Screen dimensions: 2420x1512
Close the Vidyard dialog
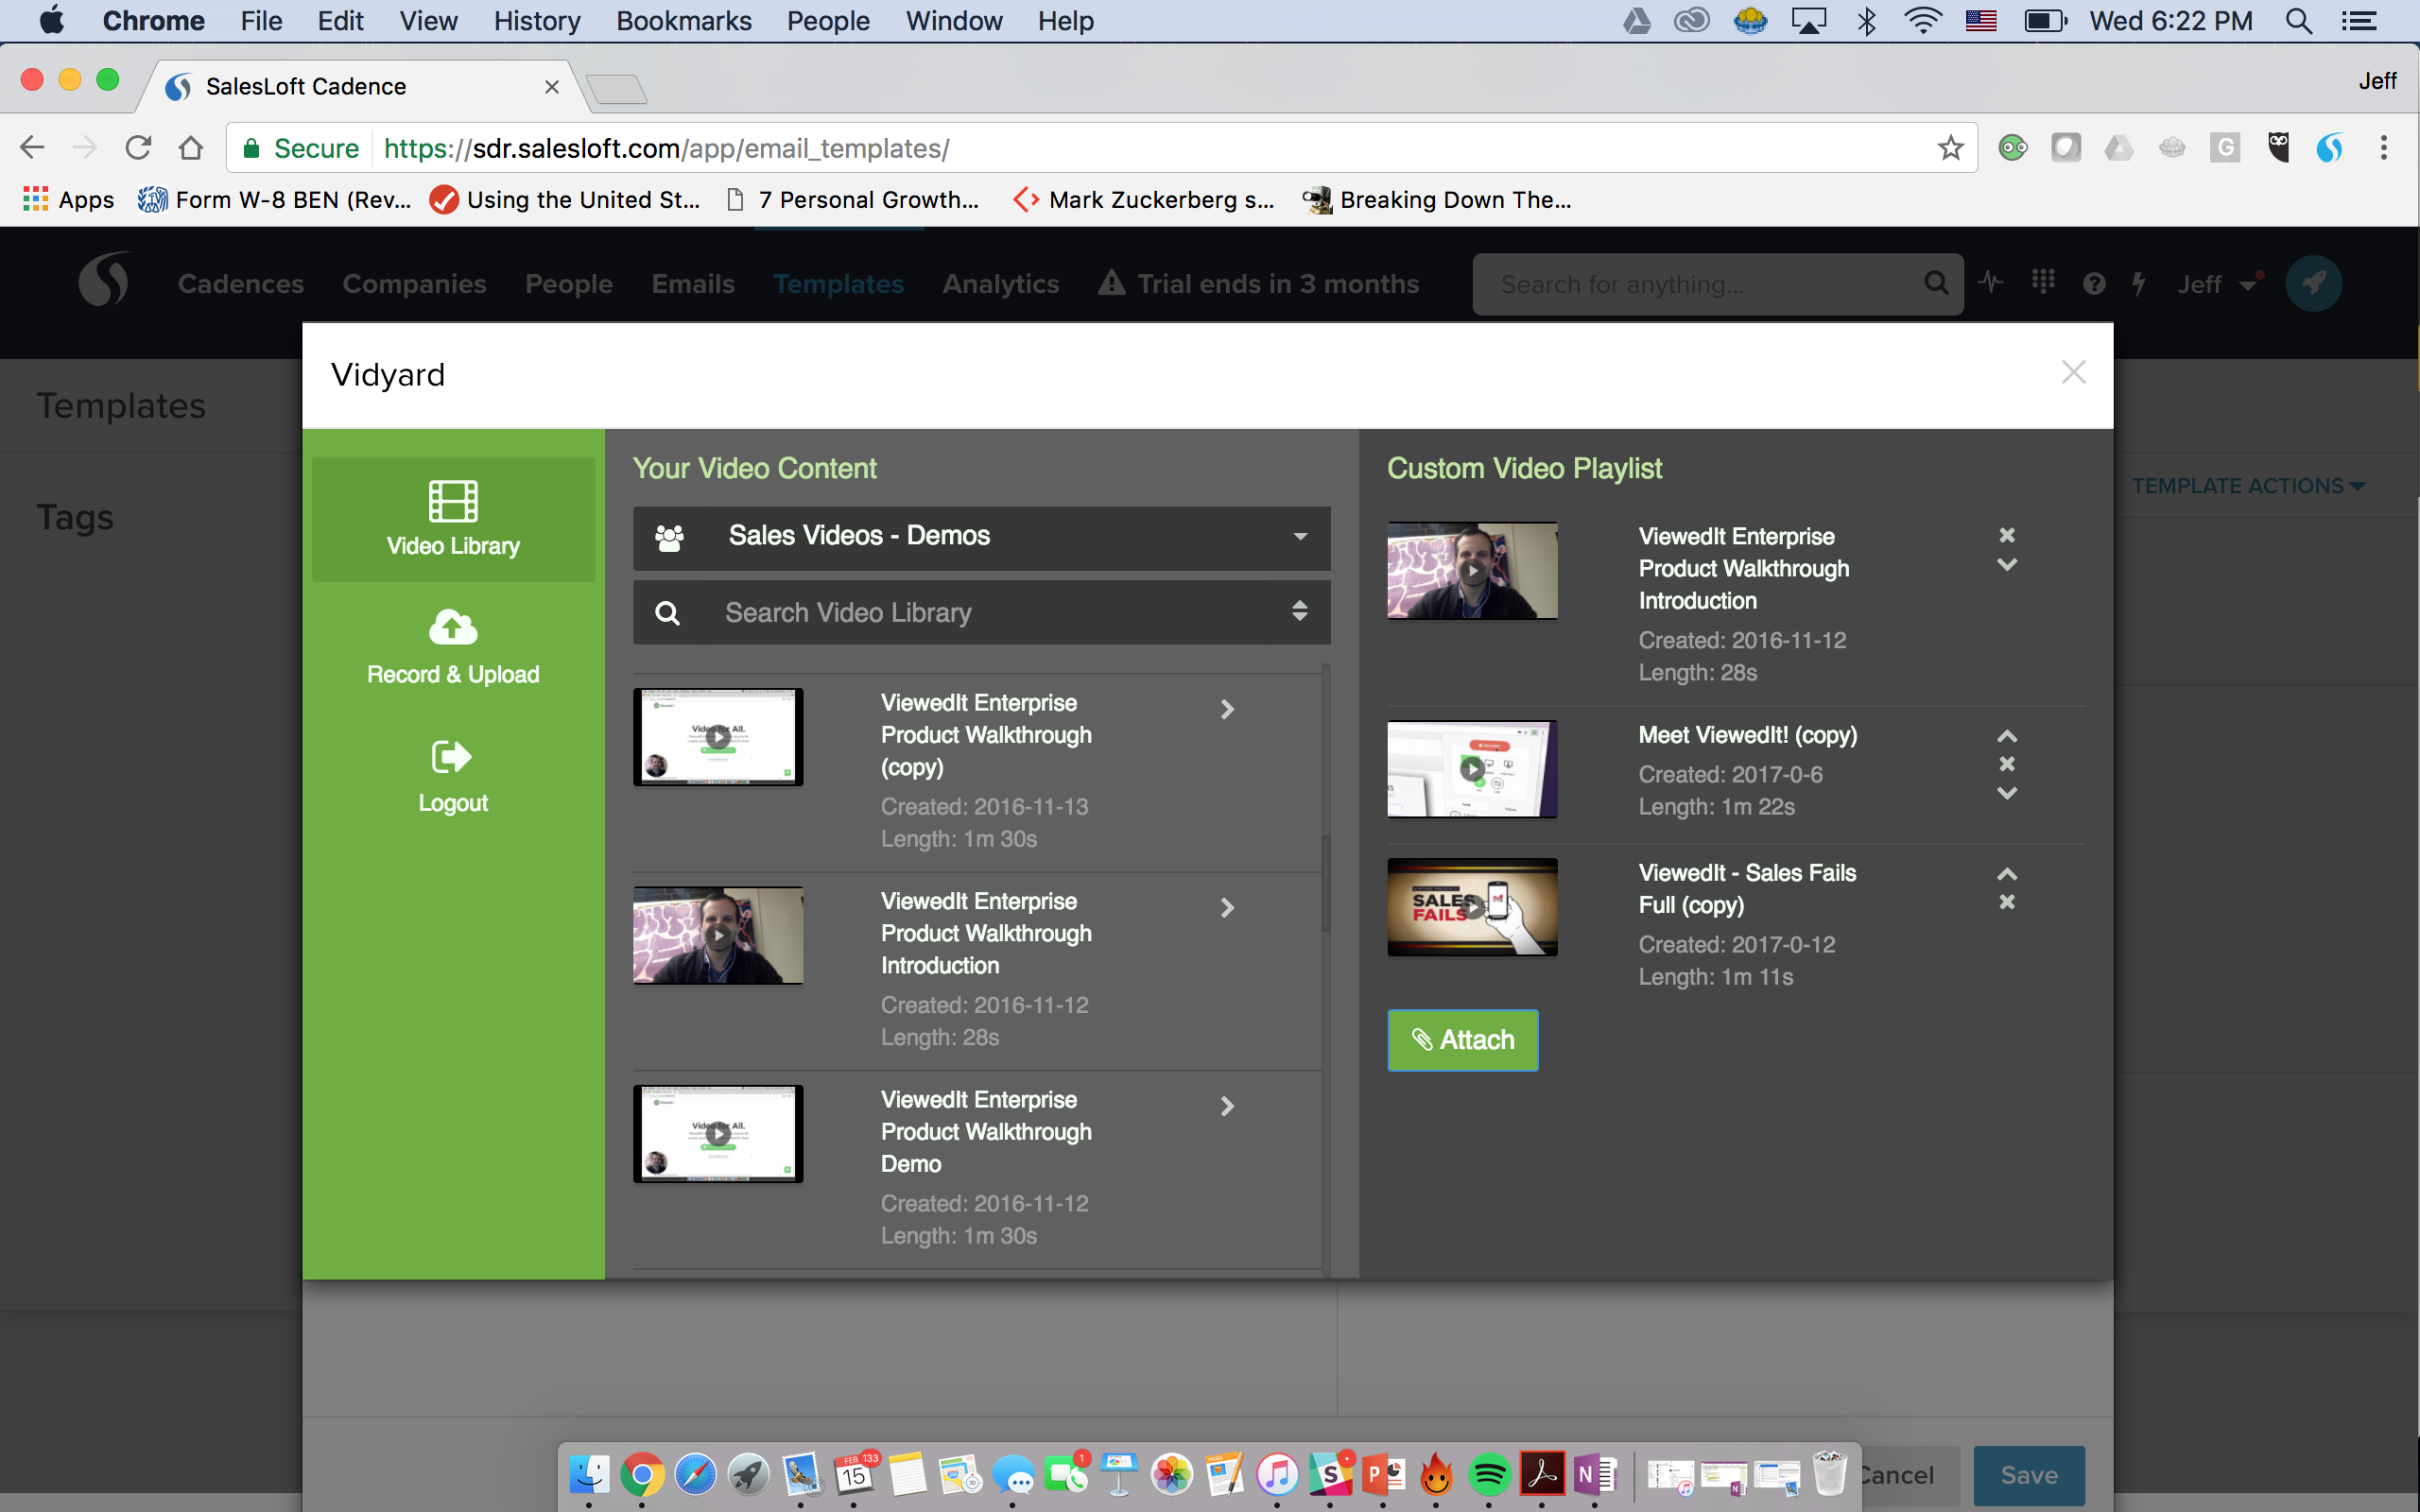click(x=2073, y=373)
